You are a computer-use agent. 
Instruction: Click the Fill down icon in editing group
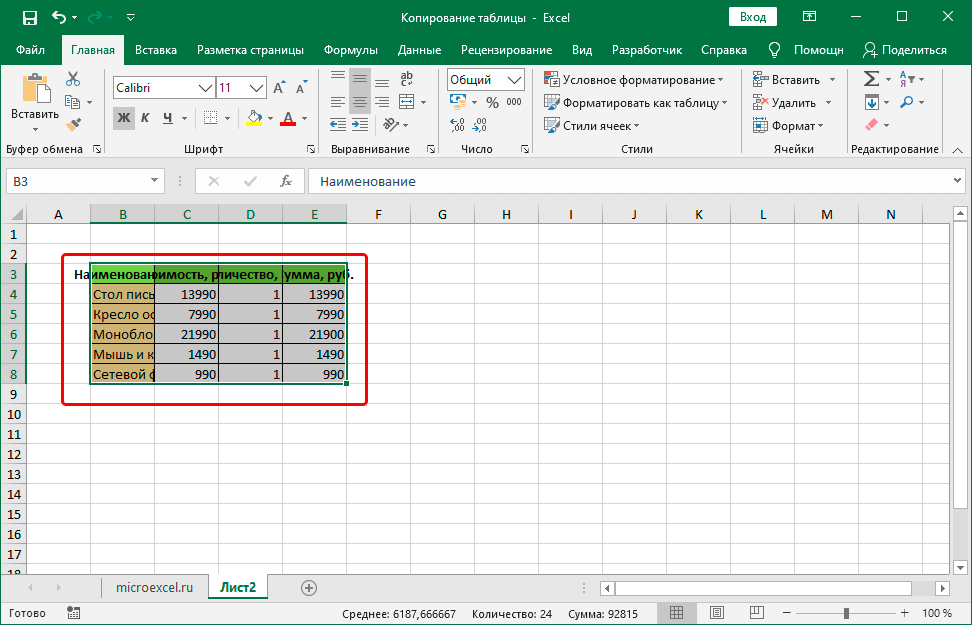(872, 102)
